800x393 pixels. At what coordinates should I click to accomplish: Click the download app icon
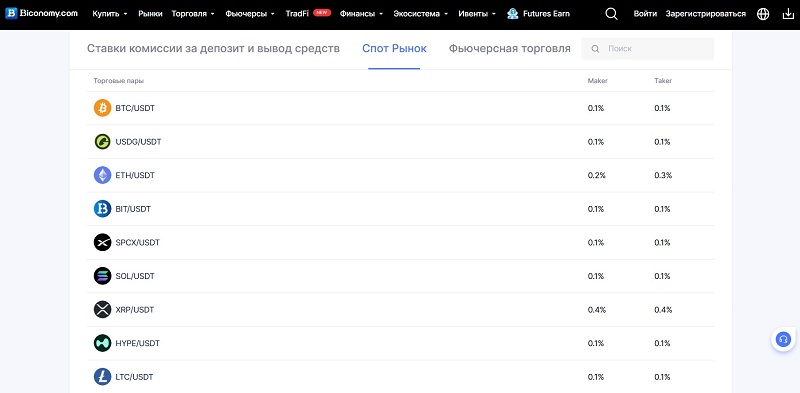coord(788,14)
